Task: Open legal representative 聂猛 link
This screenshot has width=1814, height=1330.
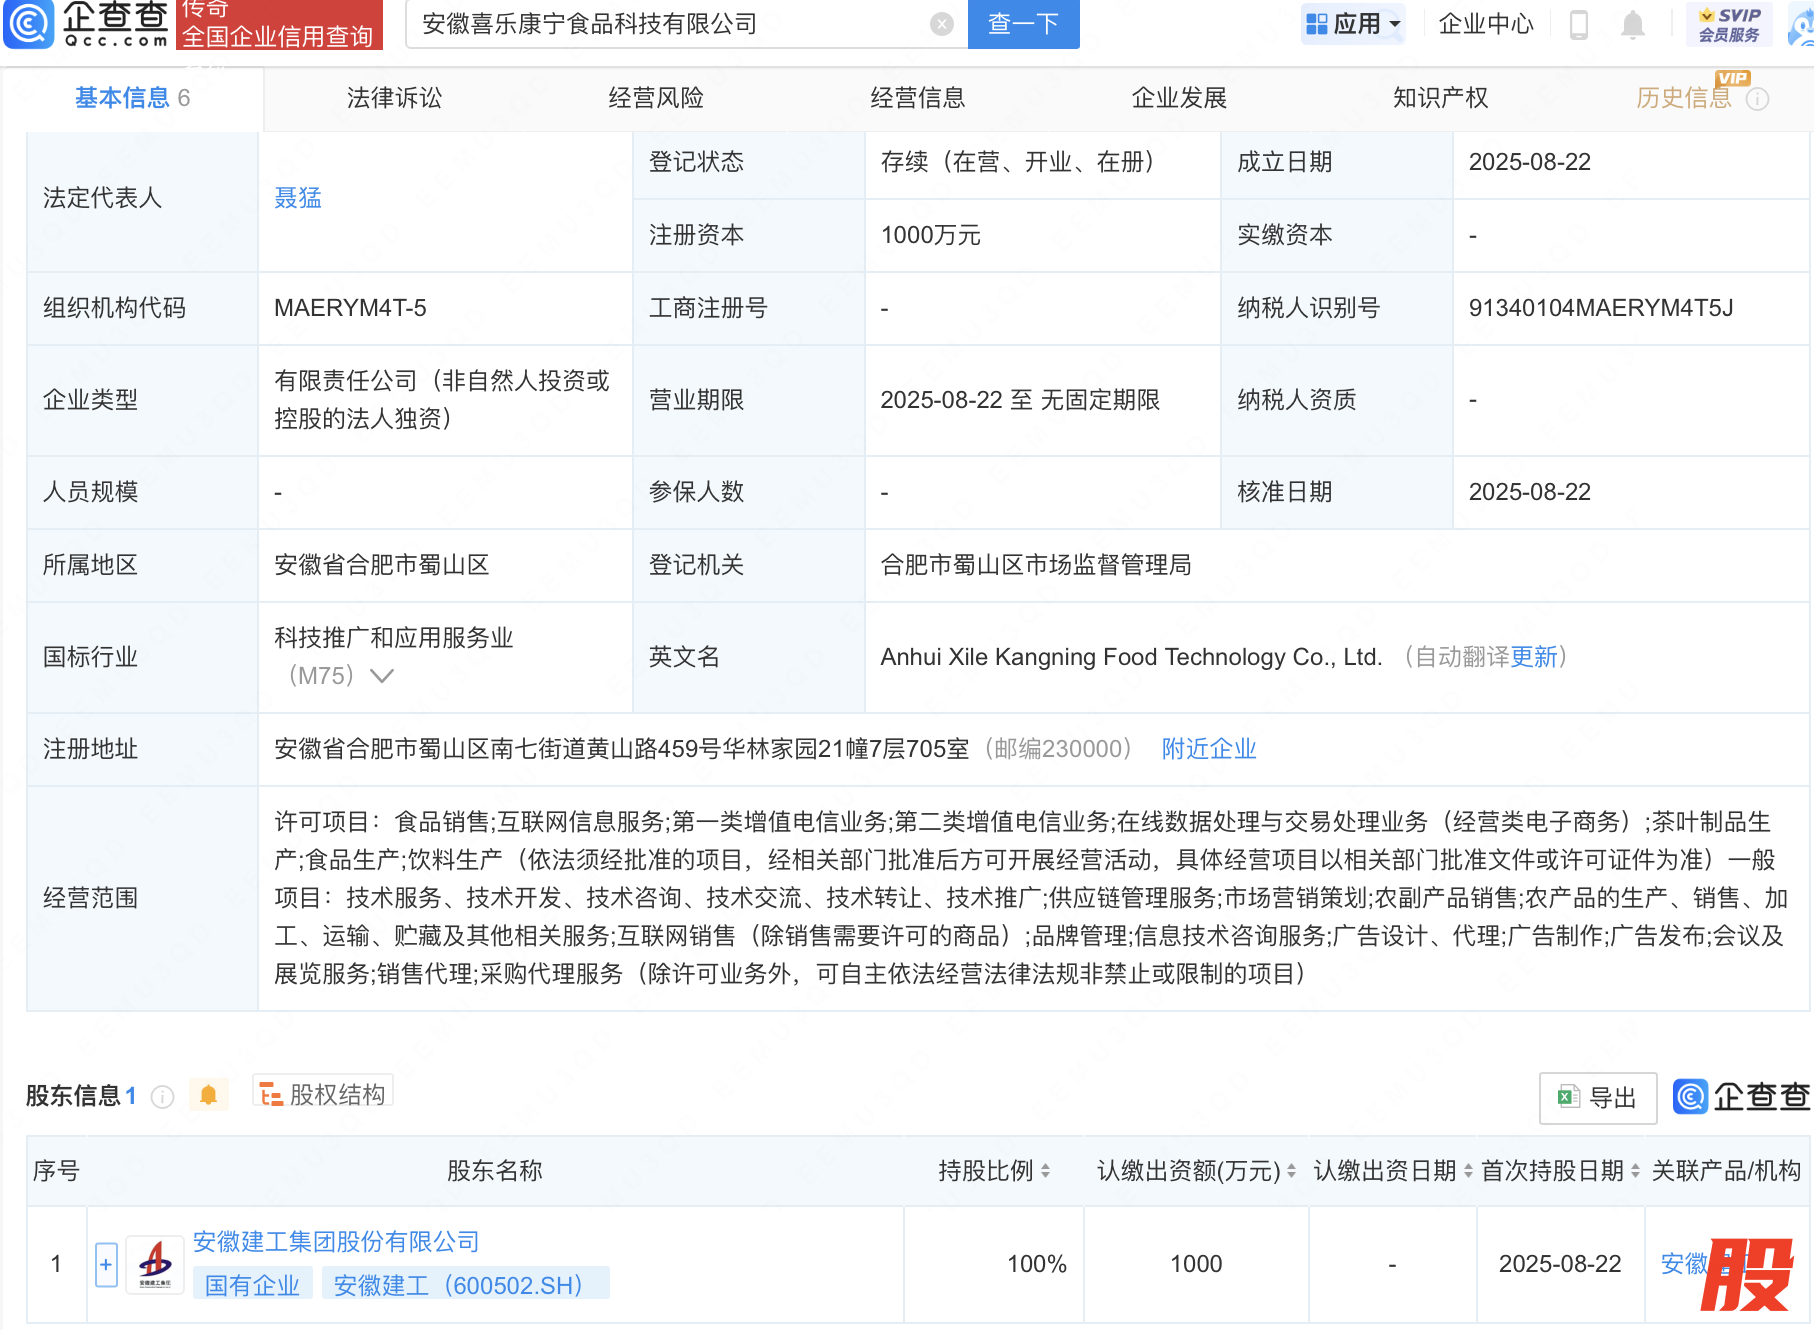Action: 298,198
